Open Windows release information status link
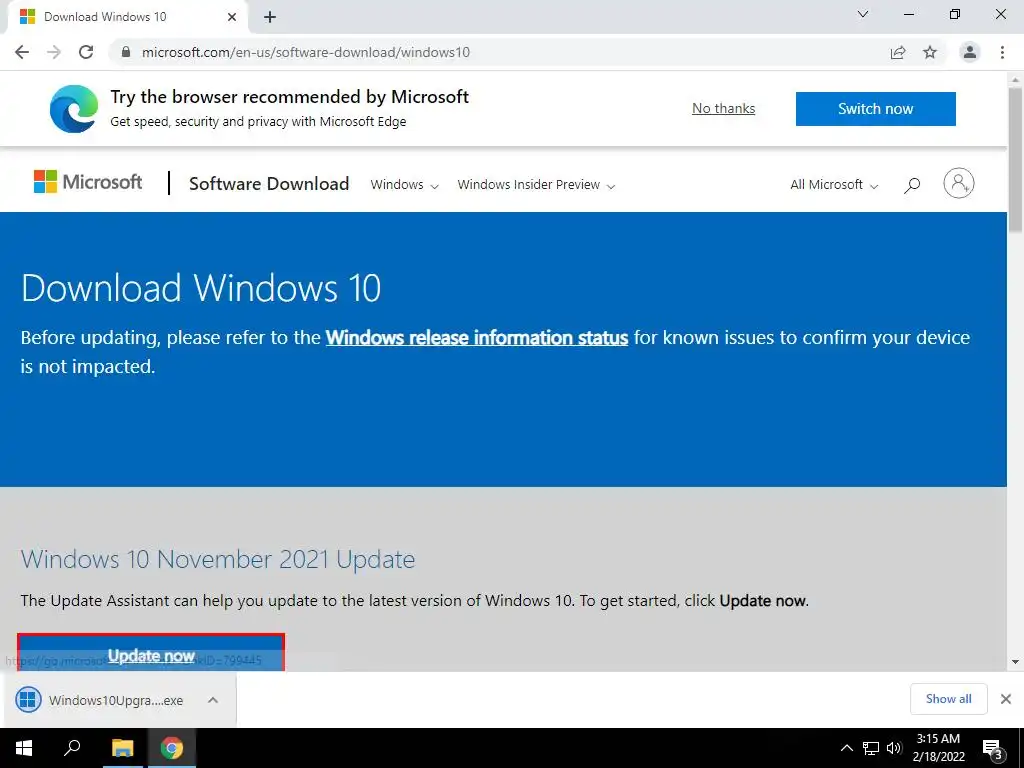Viewport: 1024px width, 768px height. point(477,338)
